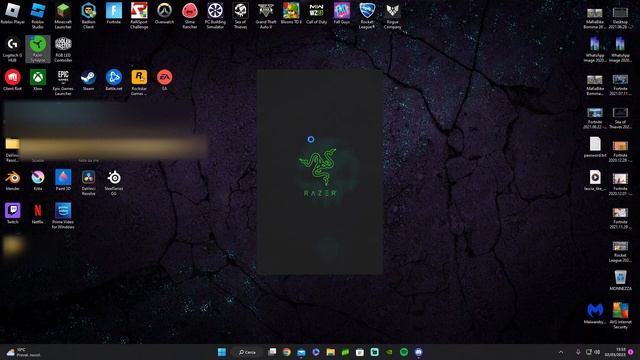This screenshot has height=360, width=640.
Task: Open Grand Theft Auto V icon
Action: pos(266,16)
